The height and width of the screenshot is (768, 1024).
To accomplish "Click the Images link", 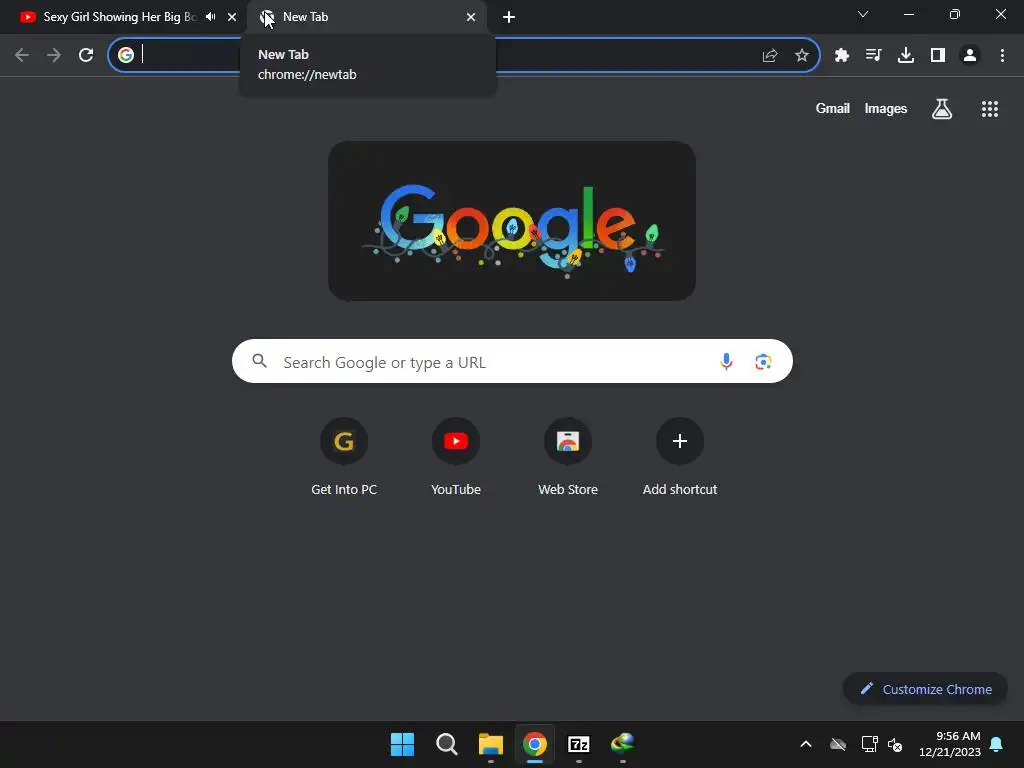I will pyautogui.click(x=886, y=108).
